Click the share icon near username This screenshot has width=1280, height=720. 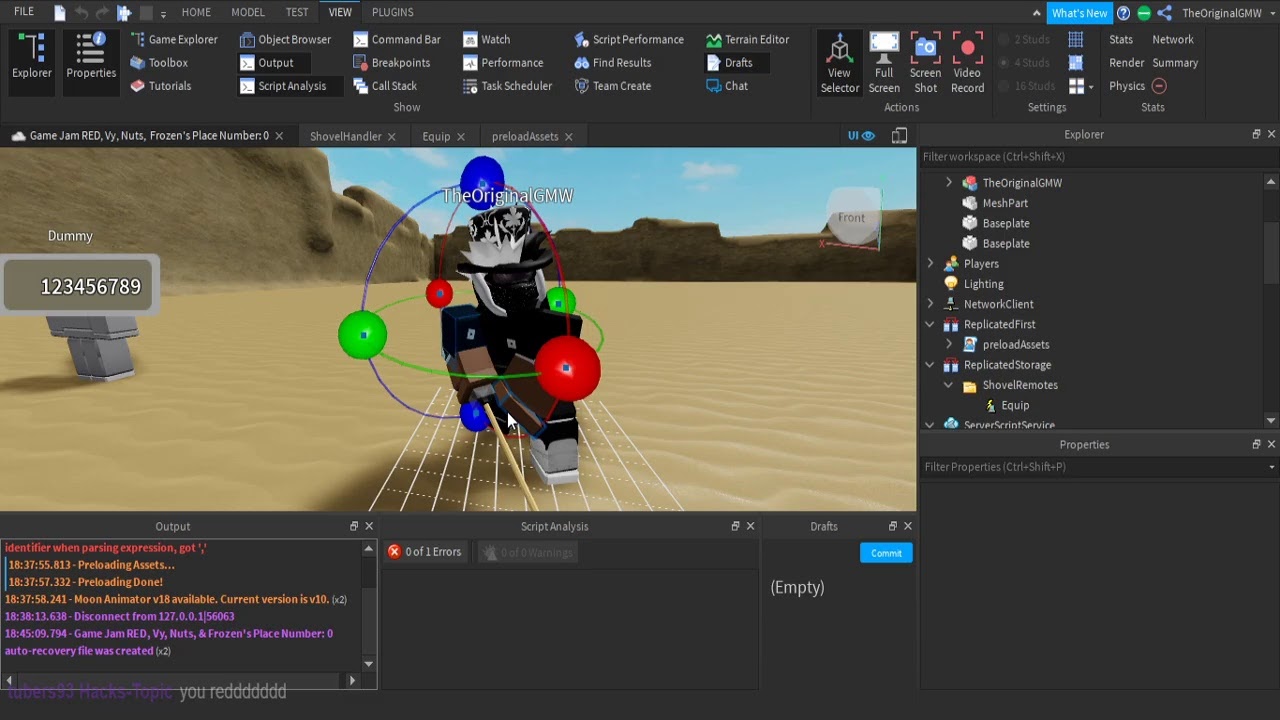tap(1165, 13)
